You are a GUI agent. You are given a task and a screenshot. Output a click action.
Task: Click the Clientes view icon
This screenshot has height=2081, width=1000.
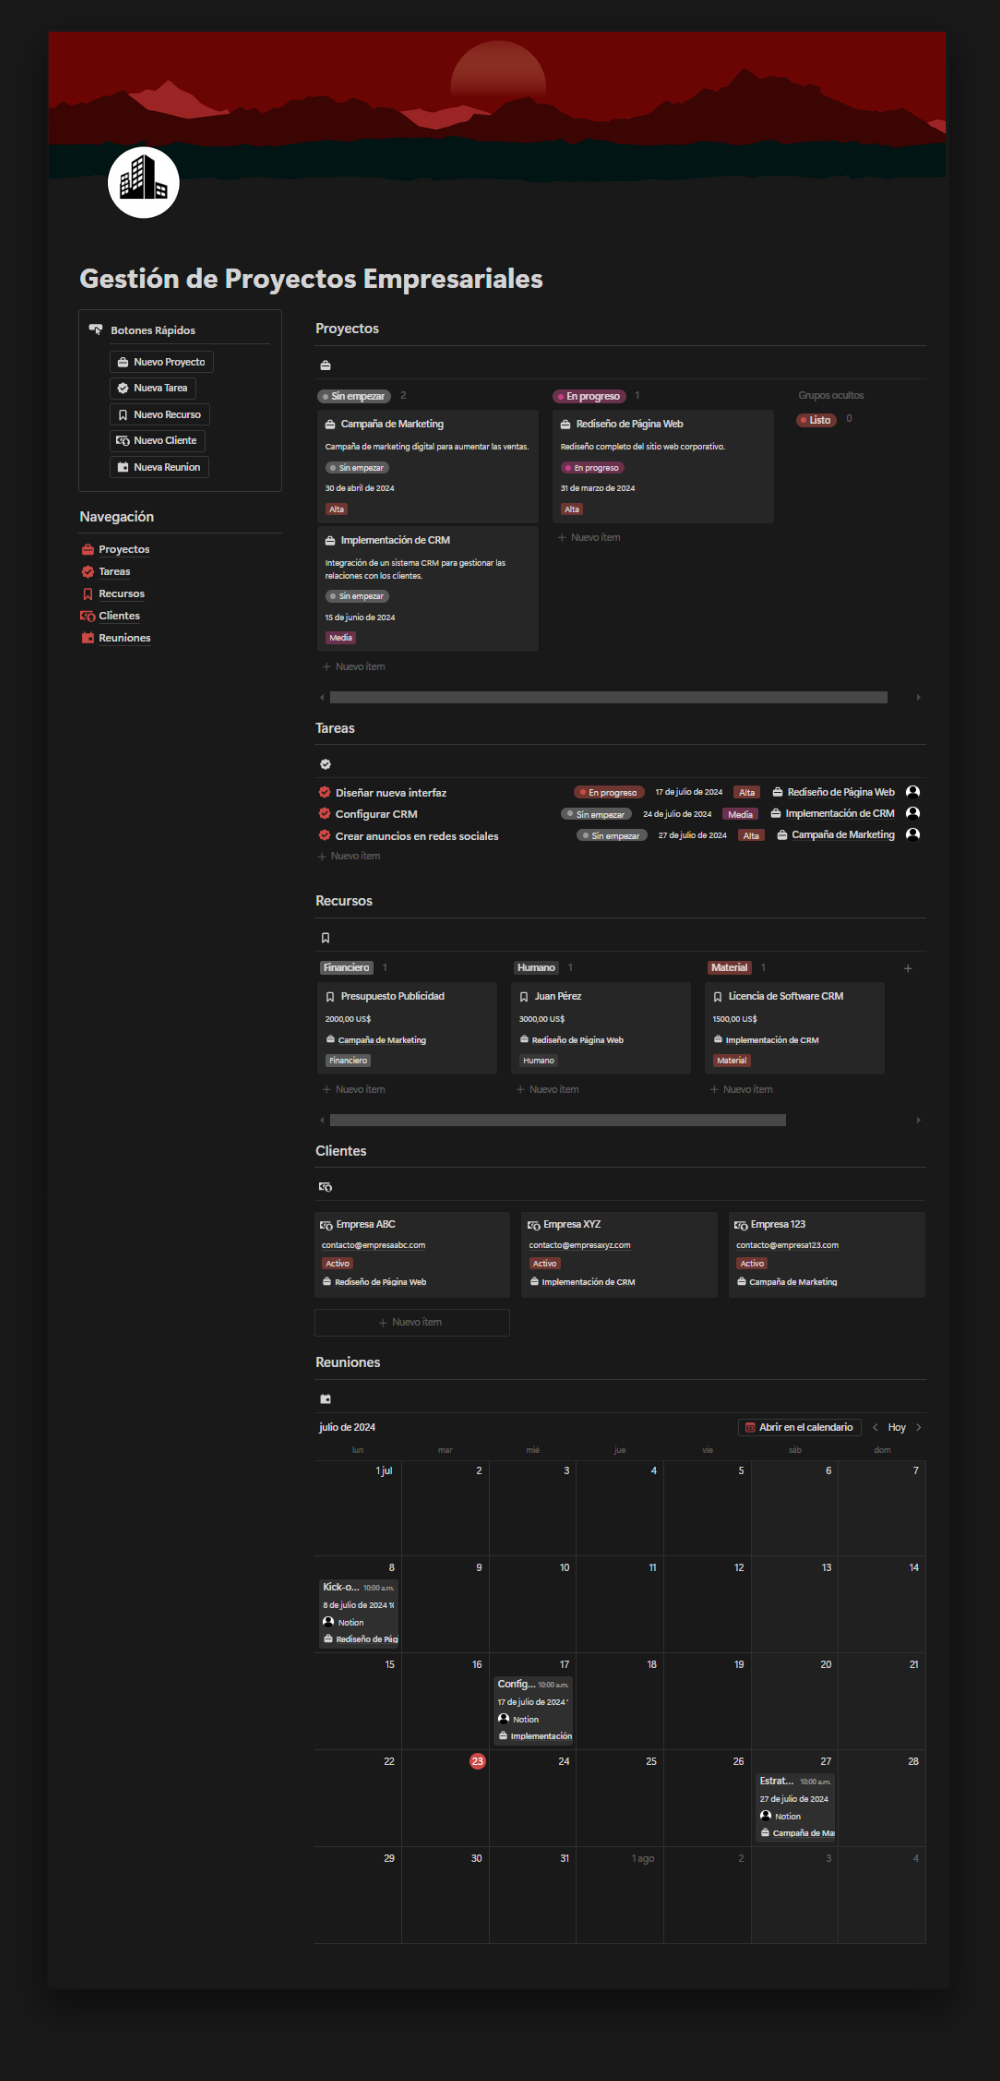tap(325, 1187)
